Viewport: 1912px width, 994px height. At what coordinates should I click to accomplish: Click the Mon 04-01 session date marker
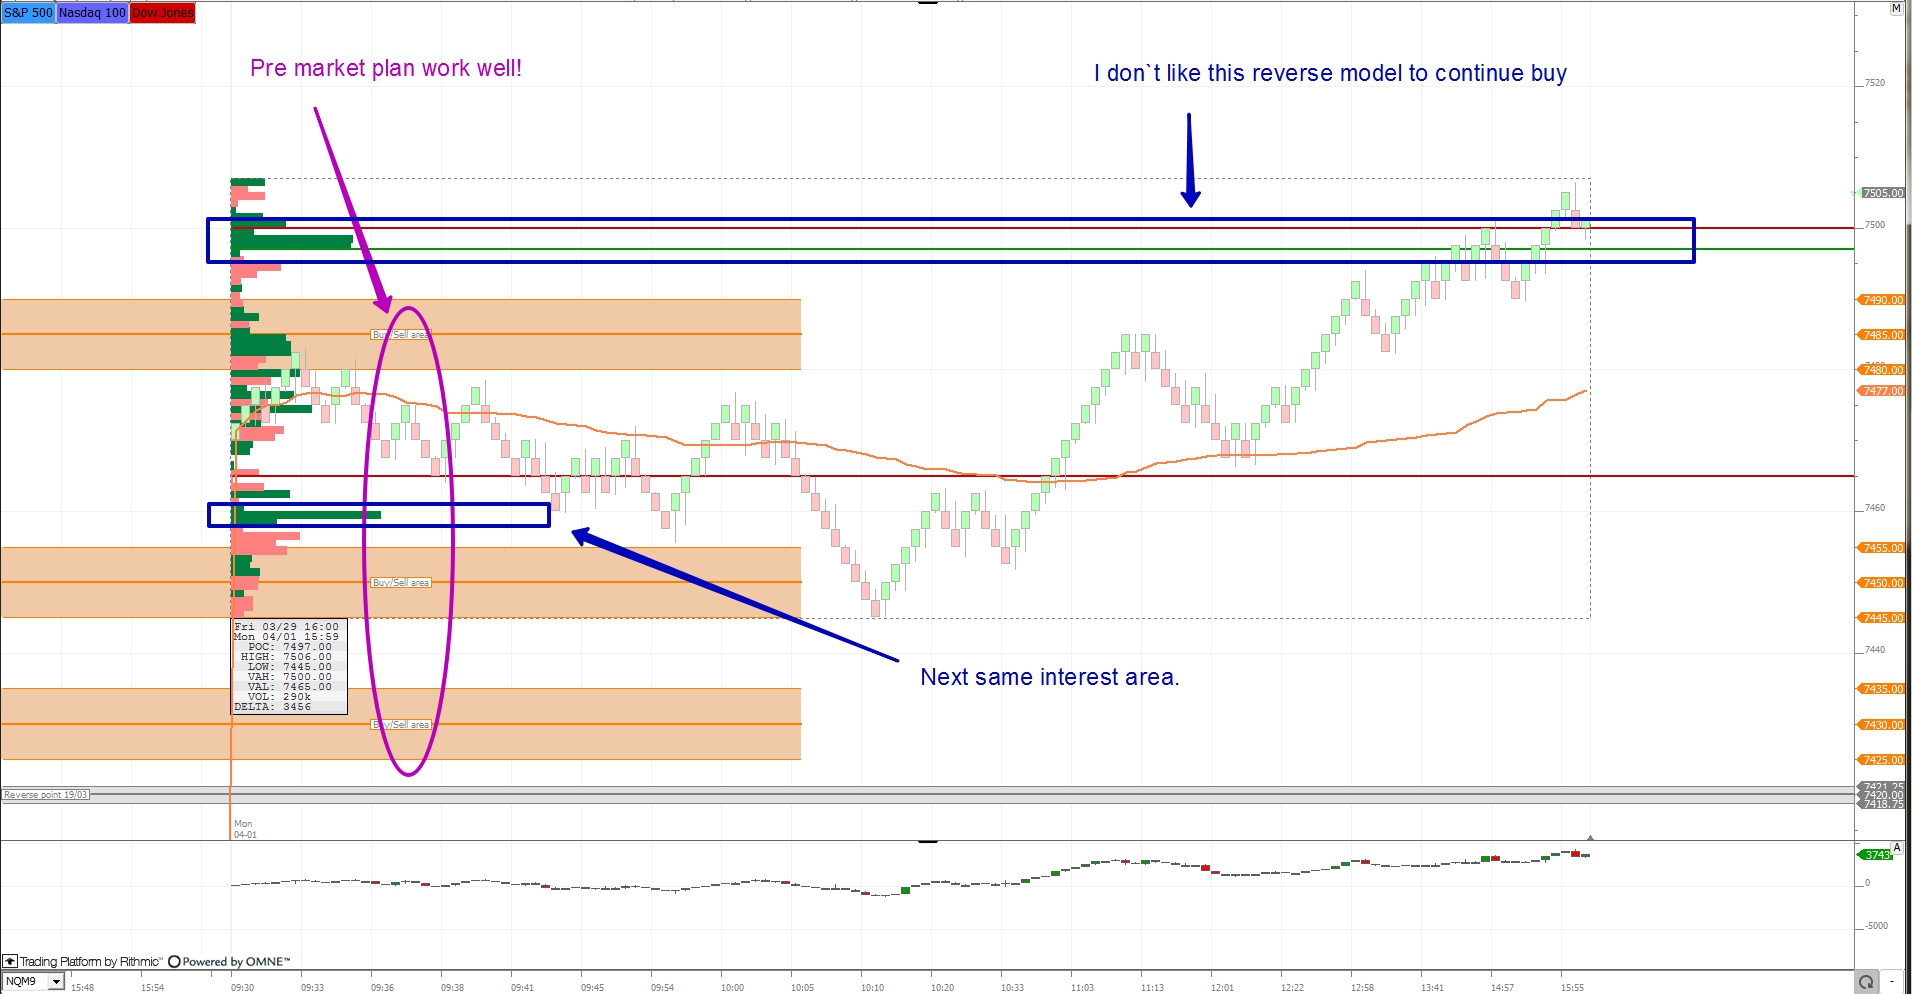245,829
